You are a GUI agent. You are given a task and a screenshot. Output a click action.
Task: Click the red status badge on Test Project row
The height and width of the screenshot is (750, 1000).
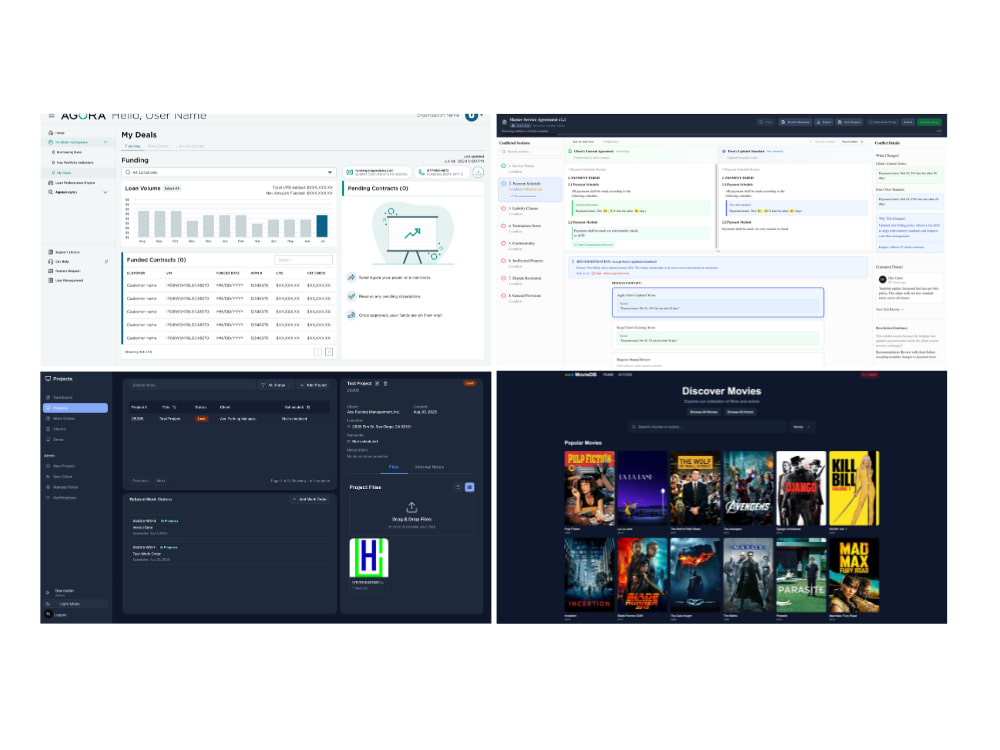click(202, 419)
